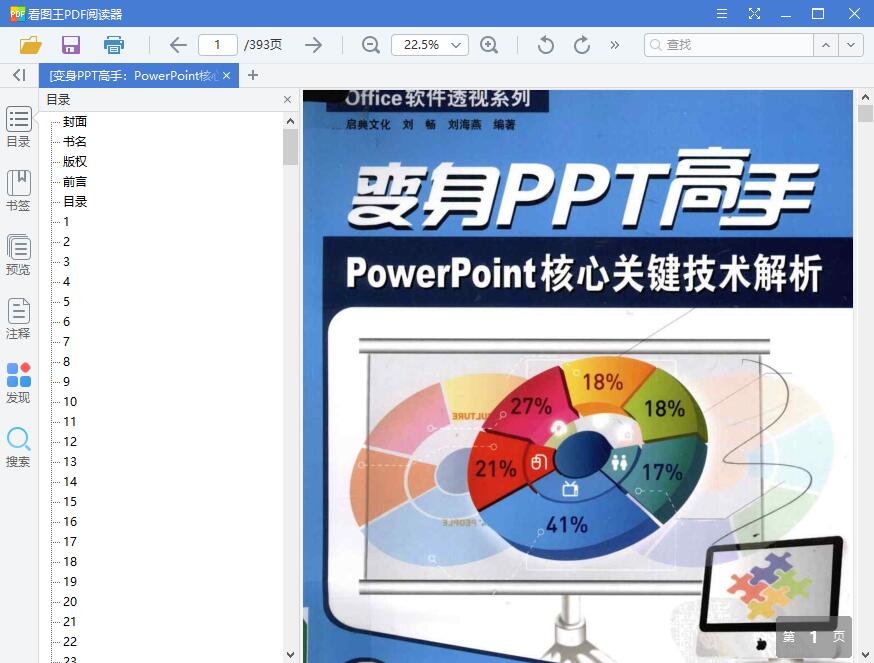The image size is (874, 663).
Task: Click the outline panel scrollbar thumb
Action: pos(290,147)
